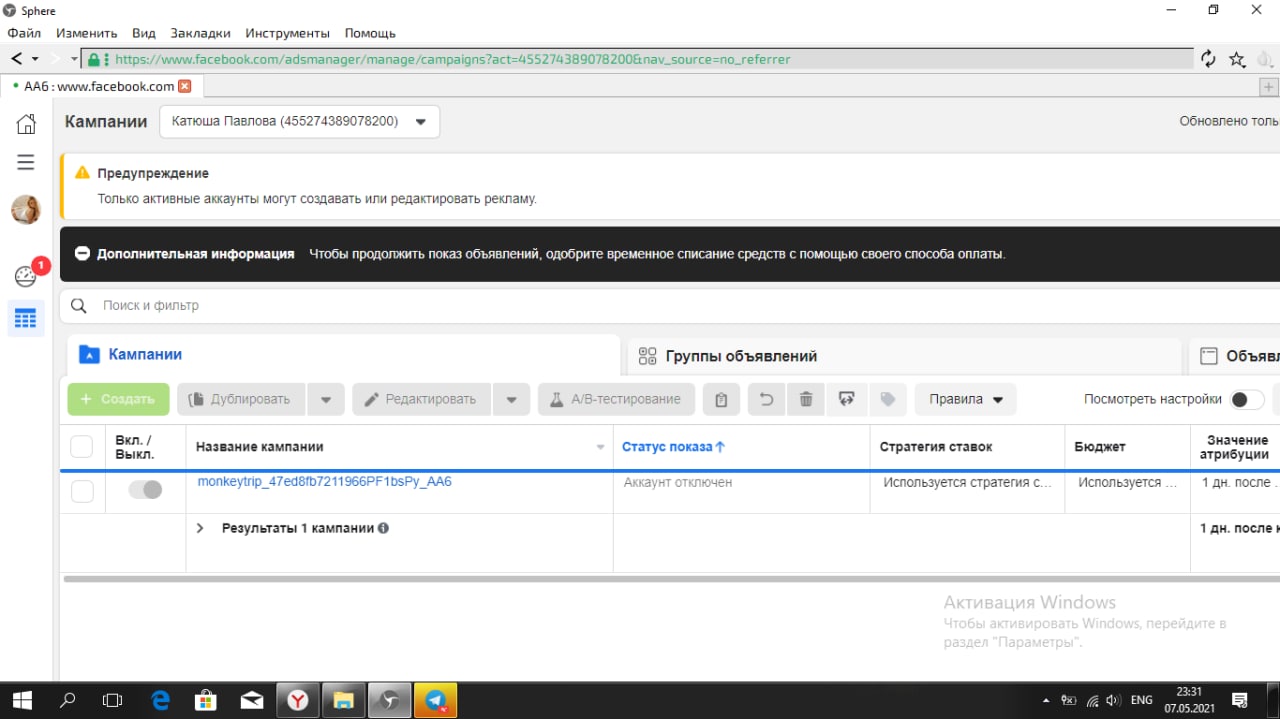Screen dimensions: 1280x719
Task: Open the Facebook home icon in the sidebar
Action: (x=26, y=123)
